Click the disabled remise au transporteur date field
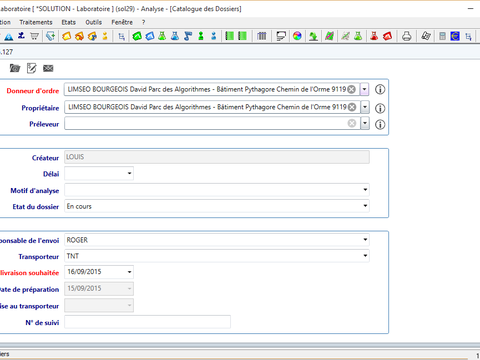Viewport: 480px width, 360px height. click(99, 305)
